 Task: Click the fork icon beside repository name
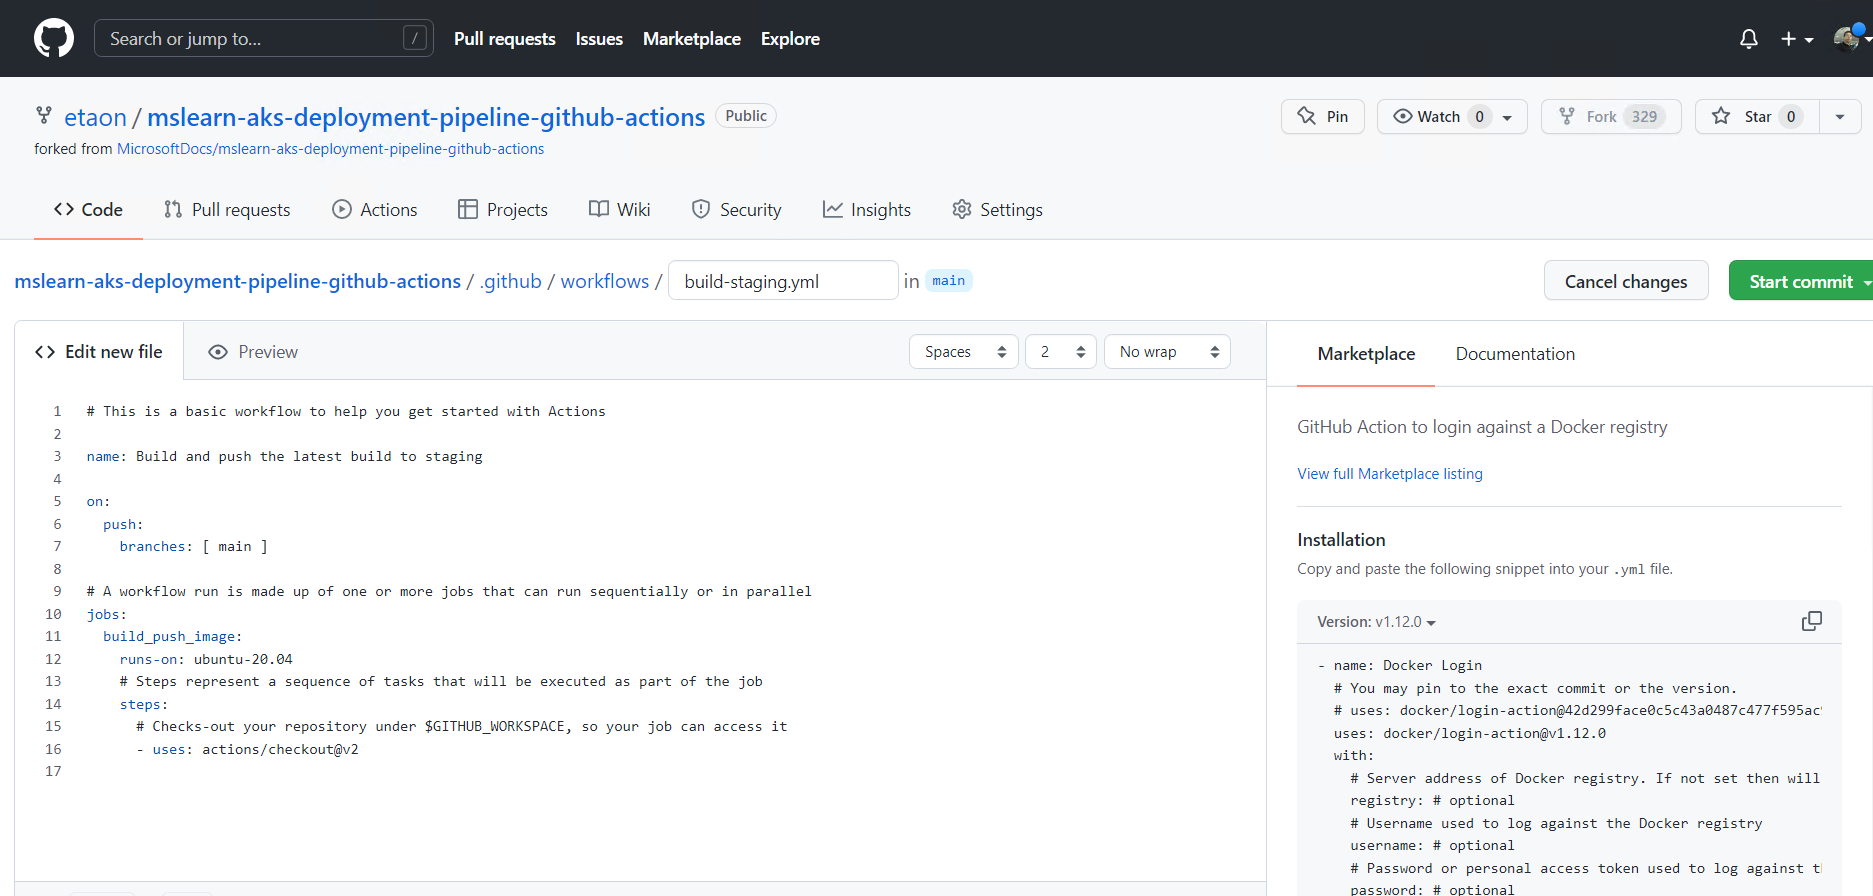[x=44, y=116]
